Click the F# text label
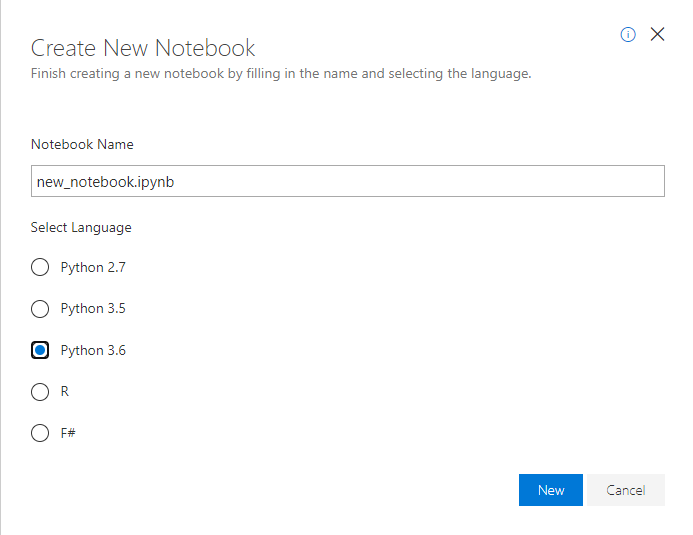 (x=69, y=433)
